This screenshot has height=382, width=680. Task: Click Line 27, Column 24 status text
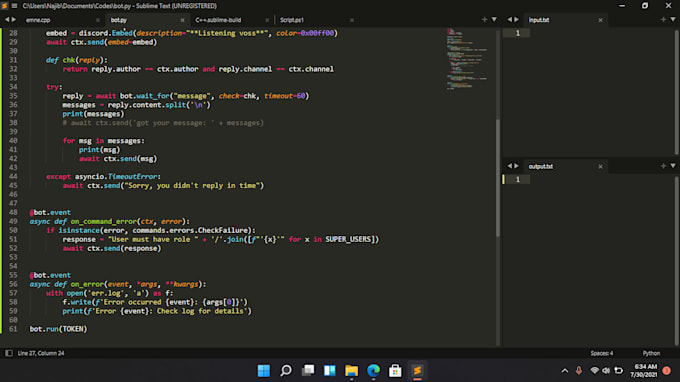[41, 353]
